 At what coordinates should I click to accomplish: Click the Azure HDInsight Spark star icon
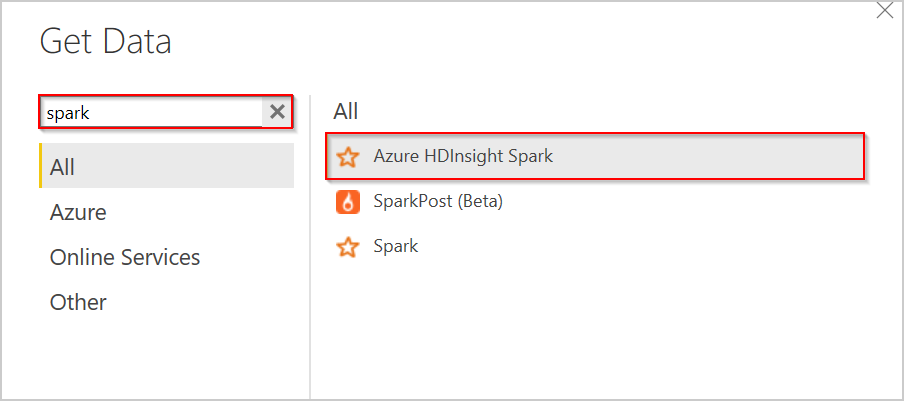point(347,156)
